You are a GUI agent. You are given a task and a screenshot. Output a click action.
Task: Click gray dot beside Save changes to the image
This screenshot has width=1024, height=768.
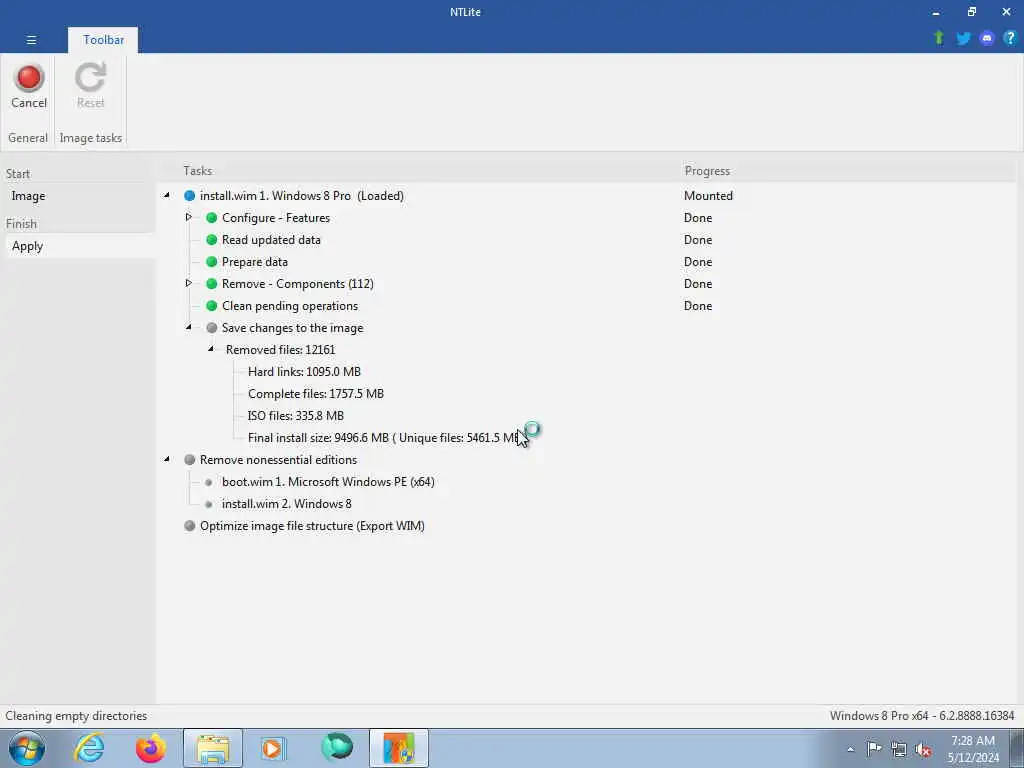click(x=212, y=328)
